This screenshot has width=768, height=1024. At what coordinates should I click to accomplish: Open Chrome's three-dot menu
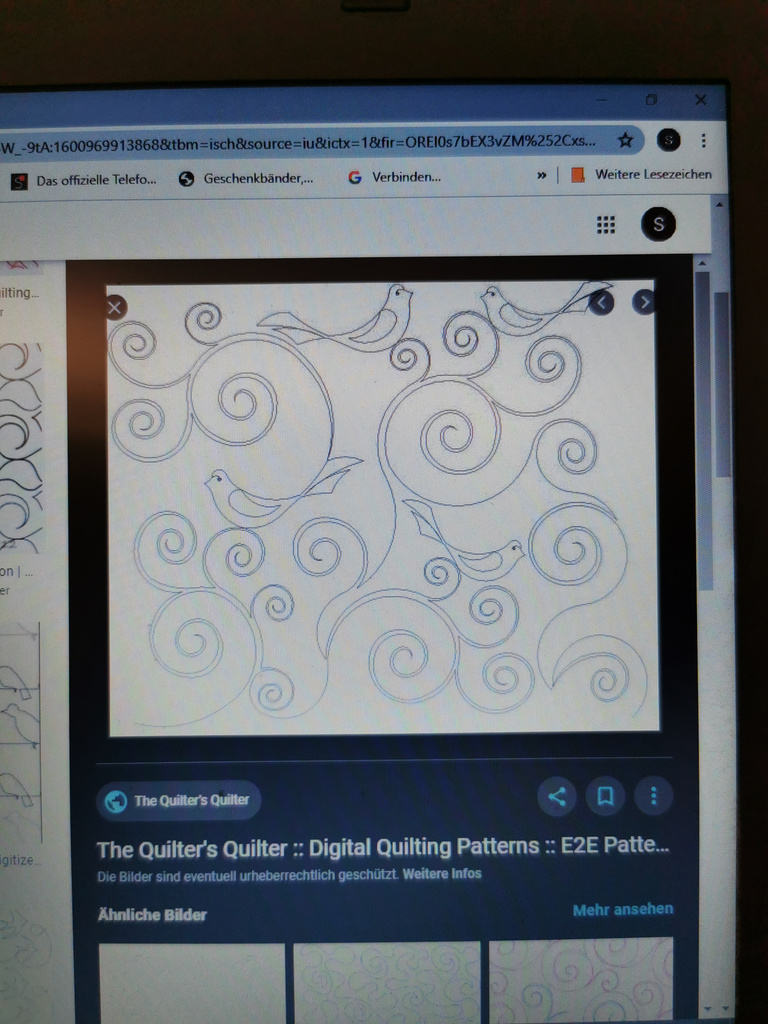tap(703, 141)
